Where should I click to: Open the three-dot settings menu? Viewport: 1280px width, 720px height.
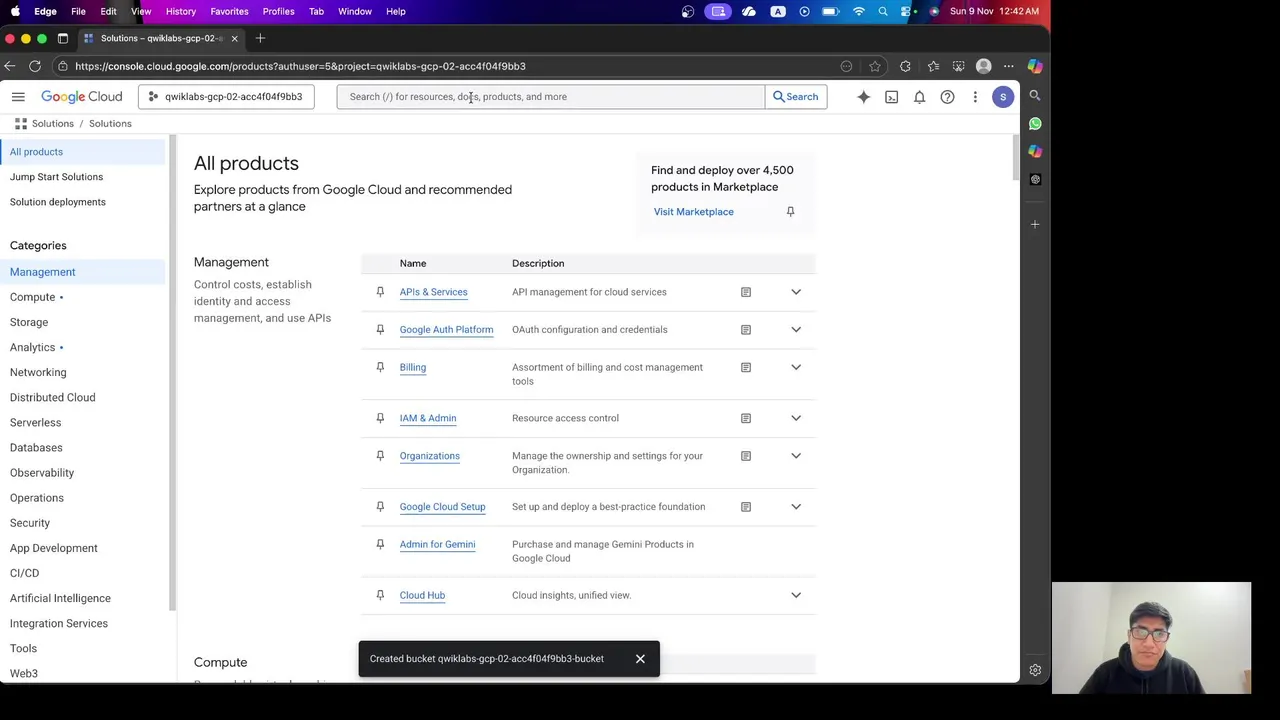tap(975, 97)
